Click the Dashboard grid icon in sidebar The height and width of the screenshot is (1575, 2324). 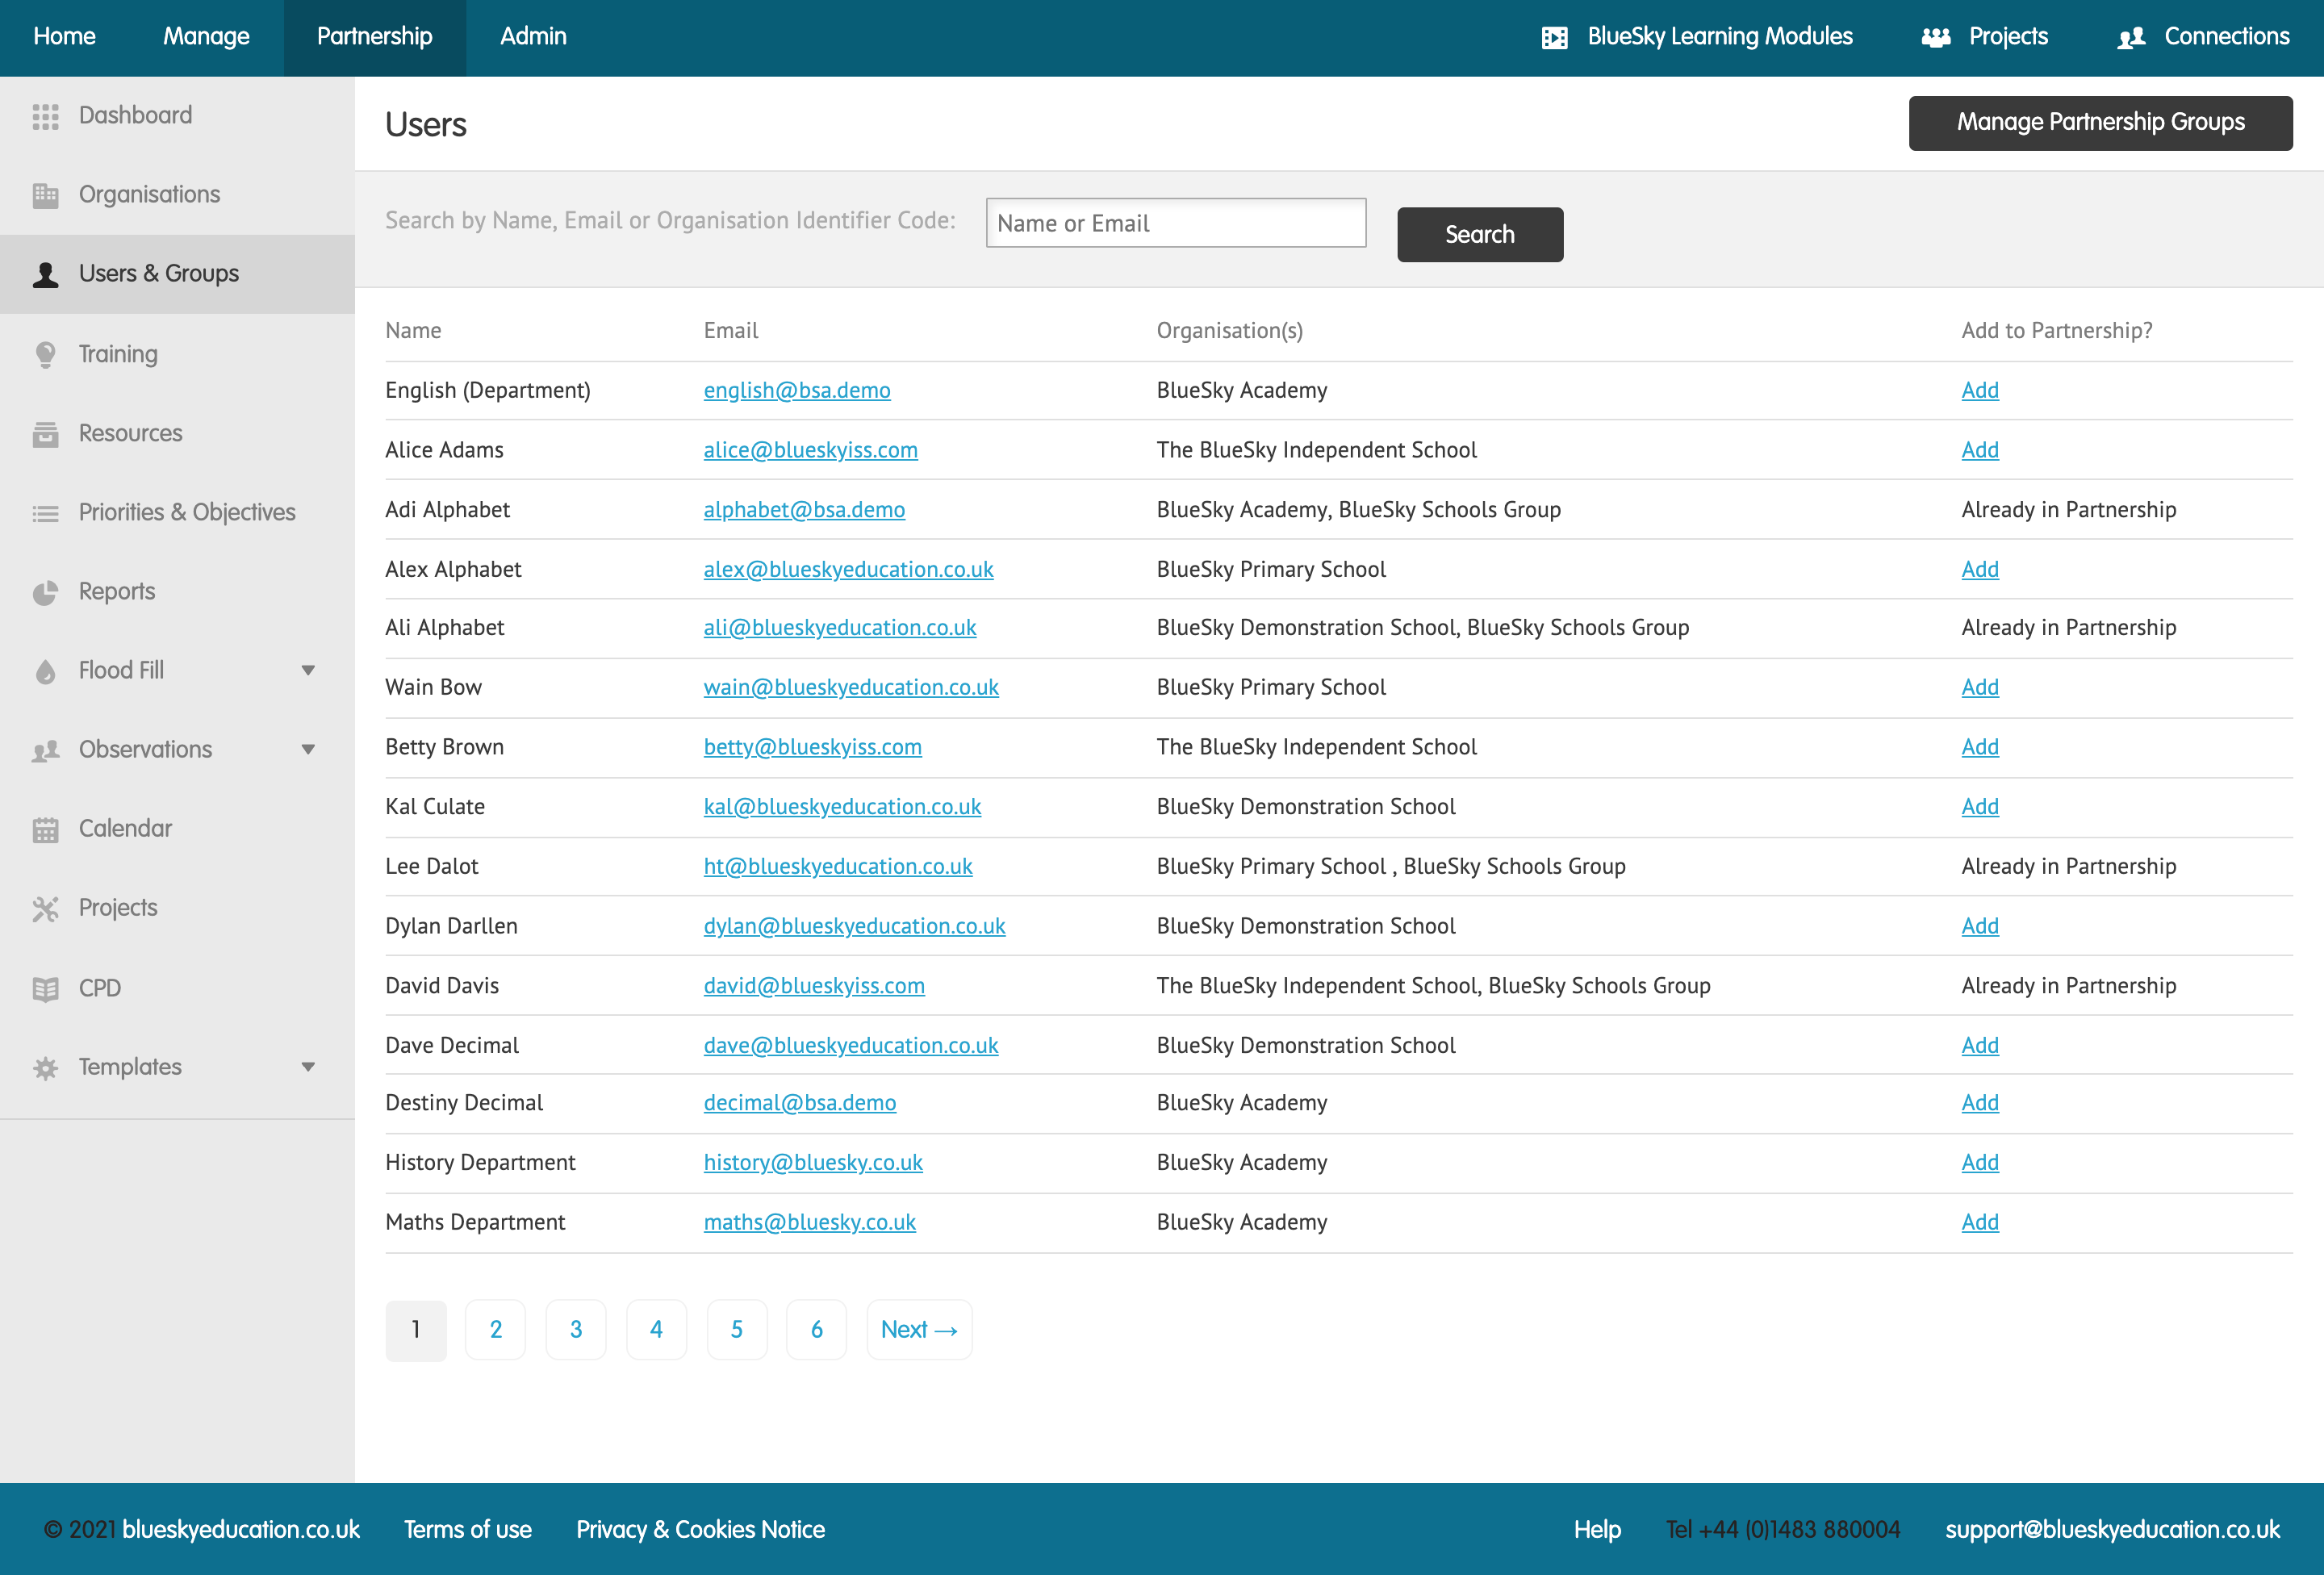tap(45, 116)
